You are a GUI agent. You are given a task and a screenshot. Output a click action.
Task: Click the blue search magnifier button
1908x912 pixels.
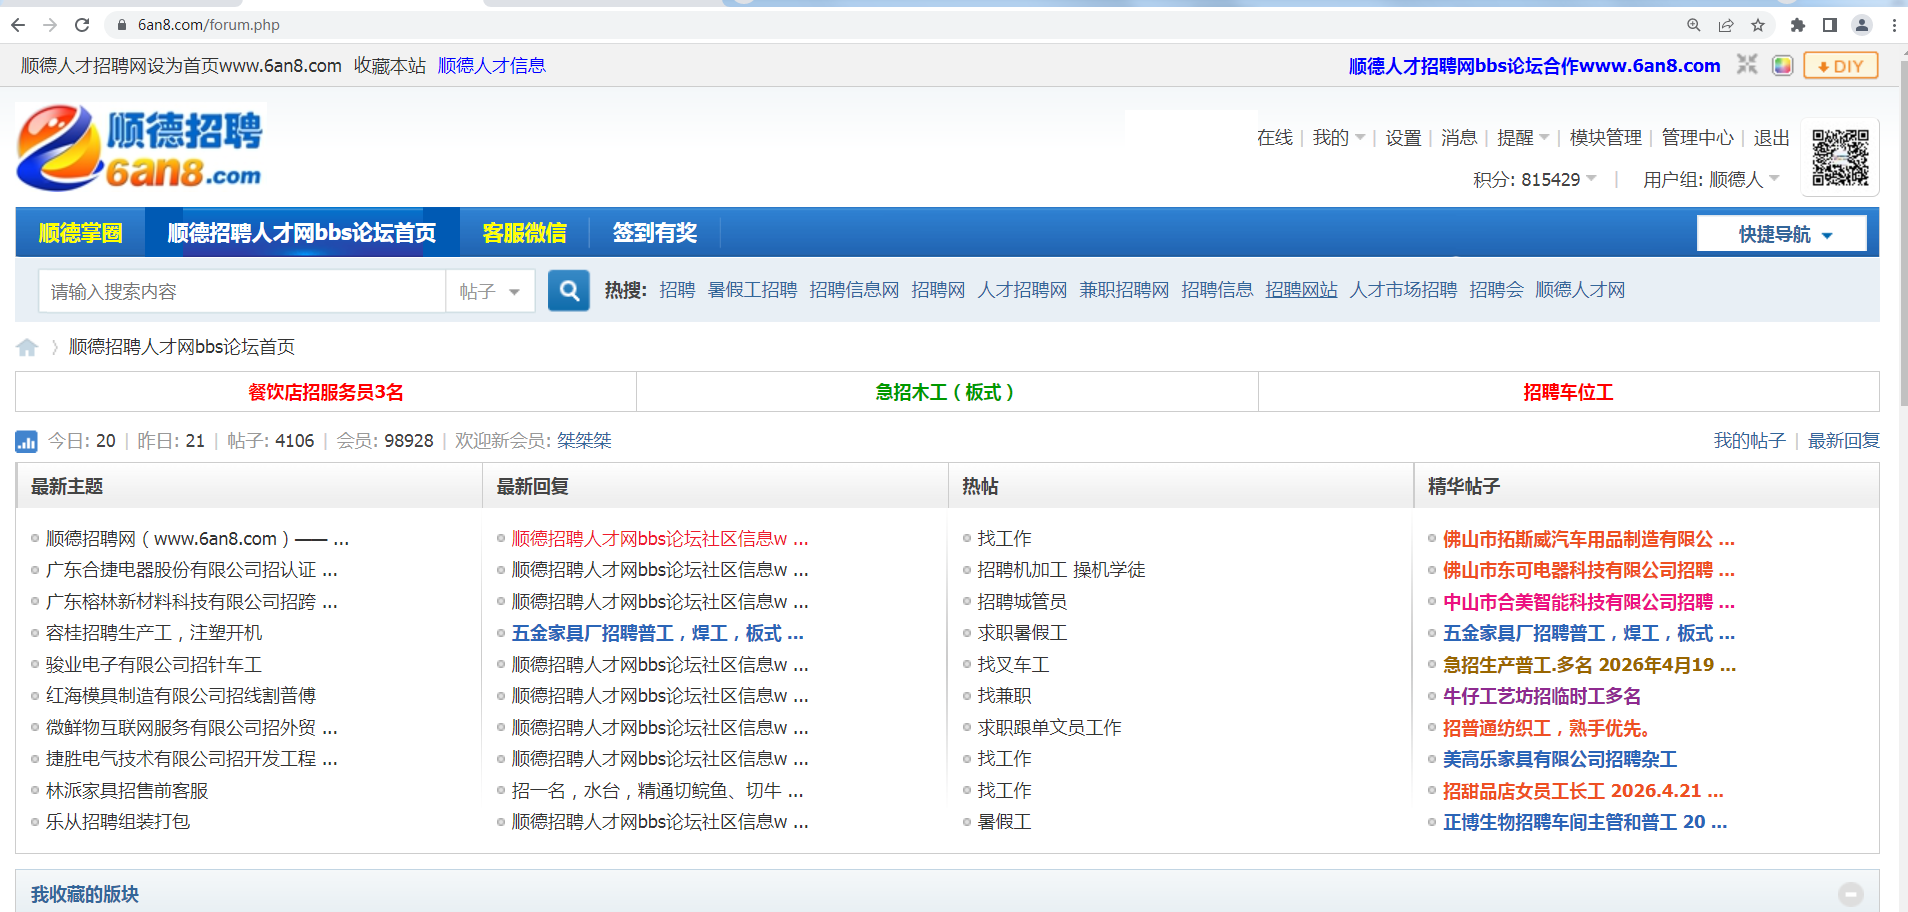[569, 291]
